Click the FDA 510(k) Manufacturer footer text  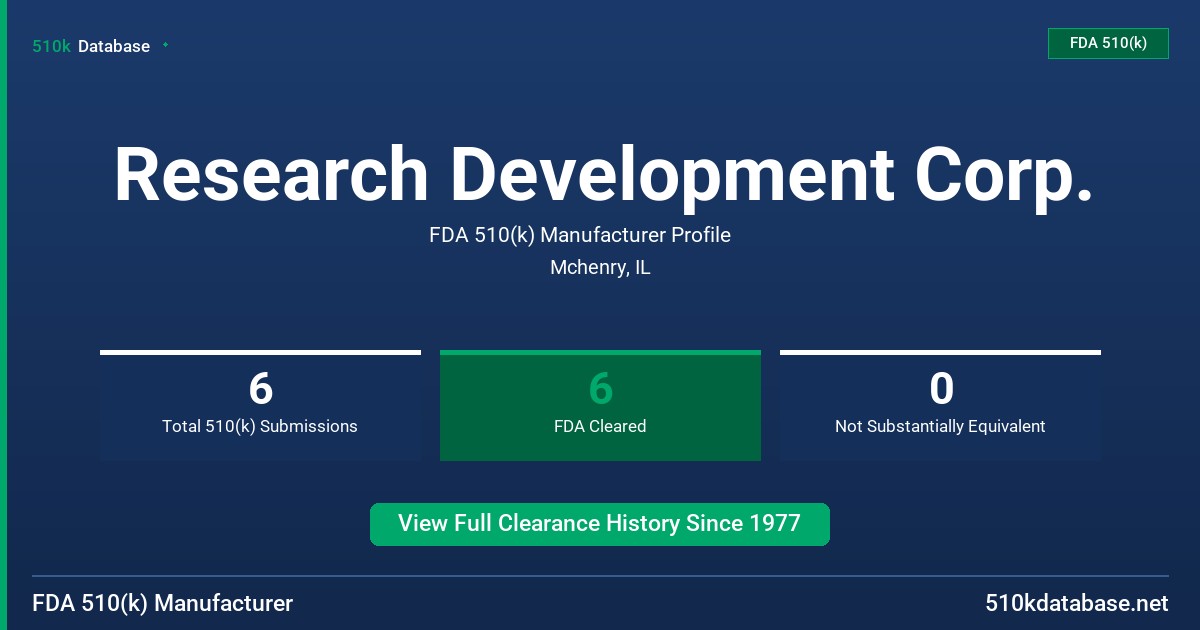point(163,603)
